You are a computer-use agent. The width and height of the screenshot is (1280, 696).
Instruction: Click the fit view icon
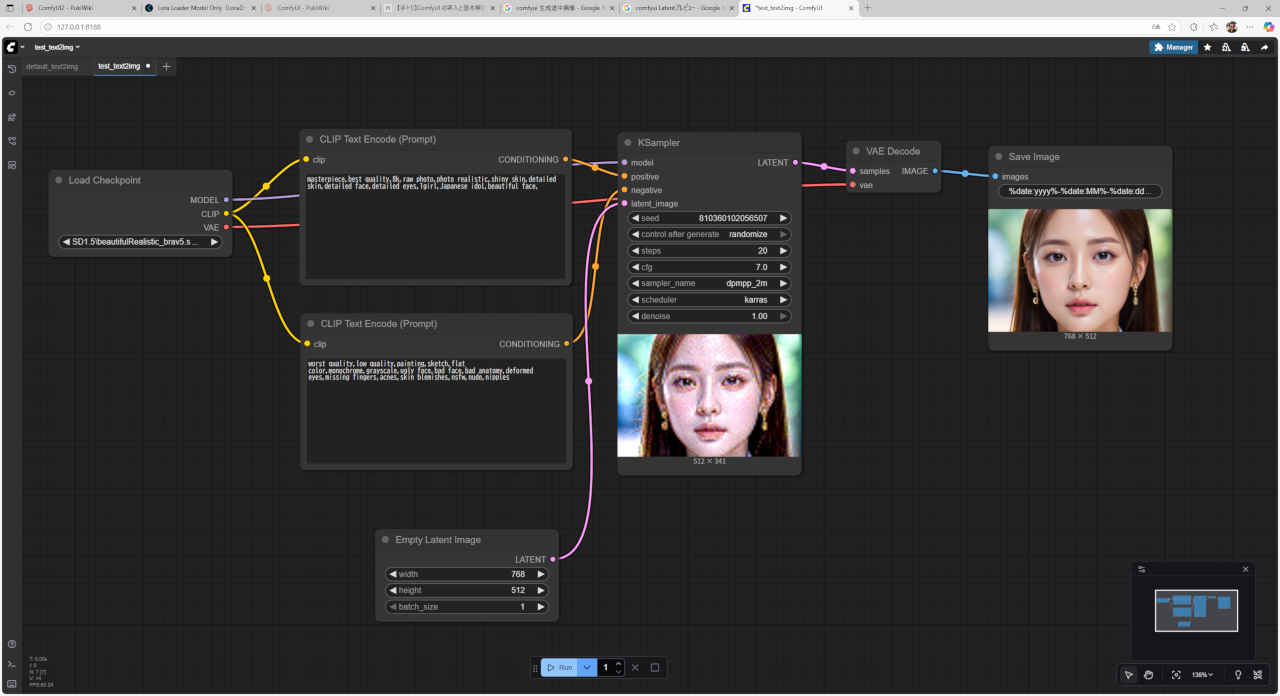(1176, 675)
